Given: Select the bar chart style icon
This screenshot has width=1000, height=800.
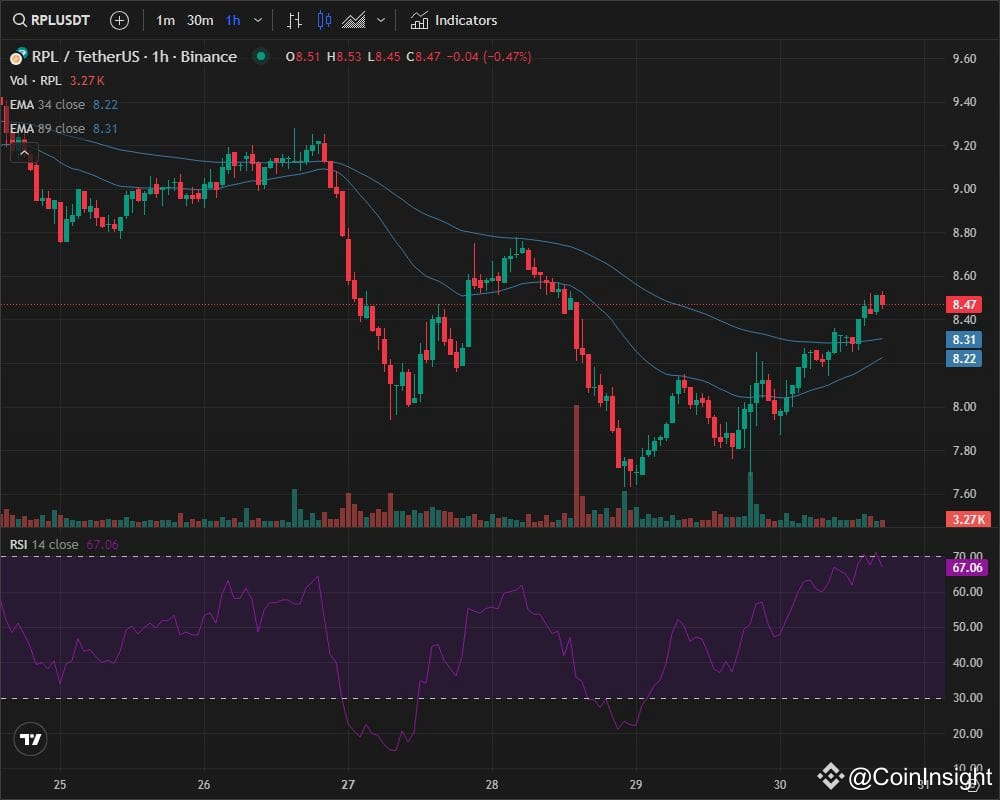Looking at the screenshot, I should point(293,20).
